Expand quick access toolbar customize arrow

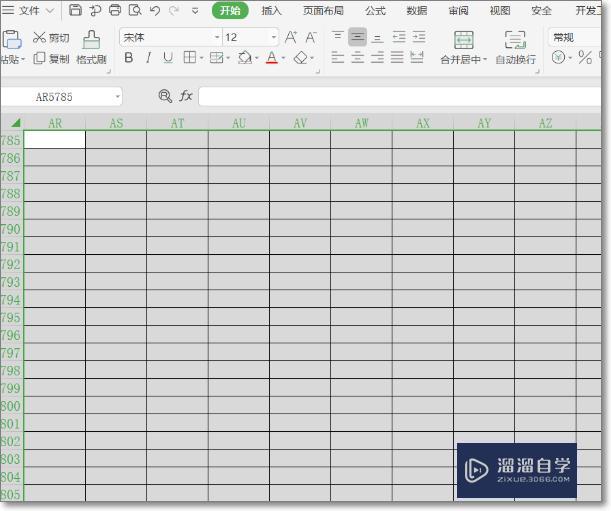(195, 11)
